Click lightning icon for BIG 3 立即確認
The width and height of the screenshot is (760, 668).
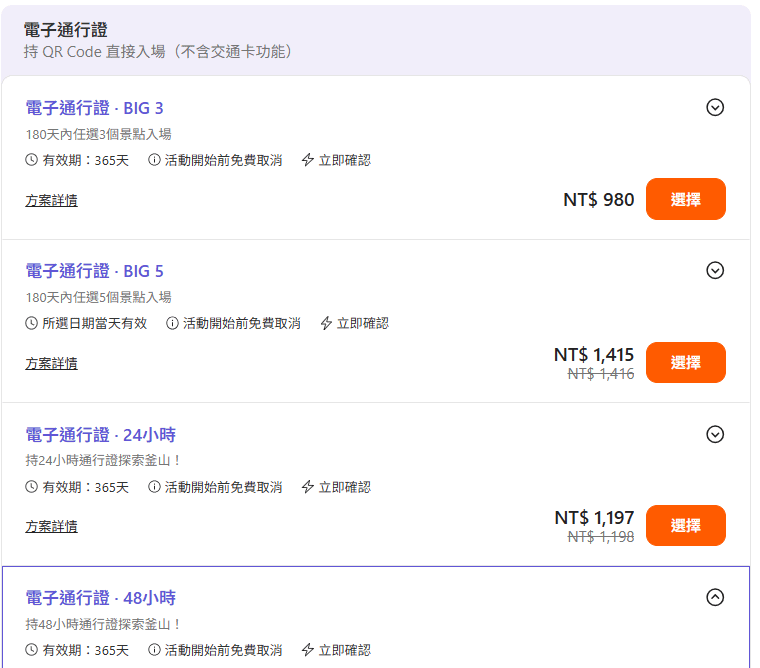point(308,160)
